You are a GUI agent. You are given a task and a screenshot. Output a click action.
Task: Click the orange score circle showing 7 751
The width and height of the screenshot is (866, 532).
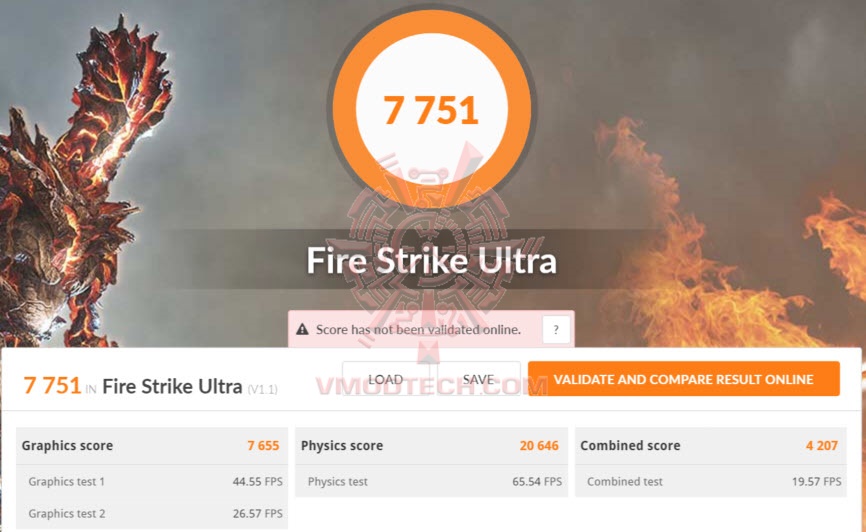pos(431,109)
